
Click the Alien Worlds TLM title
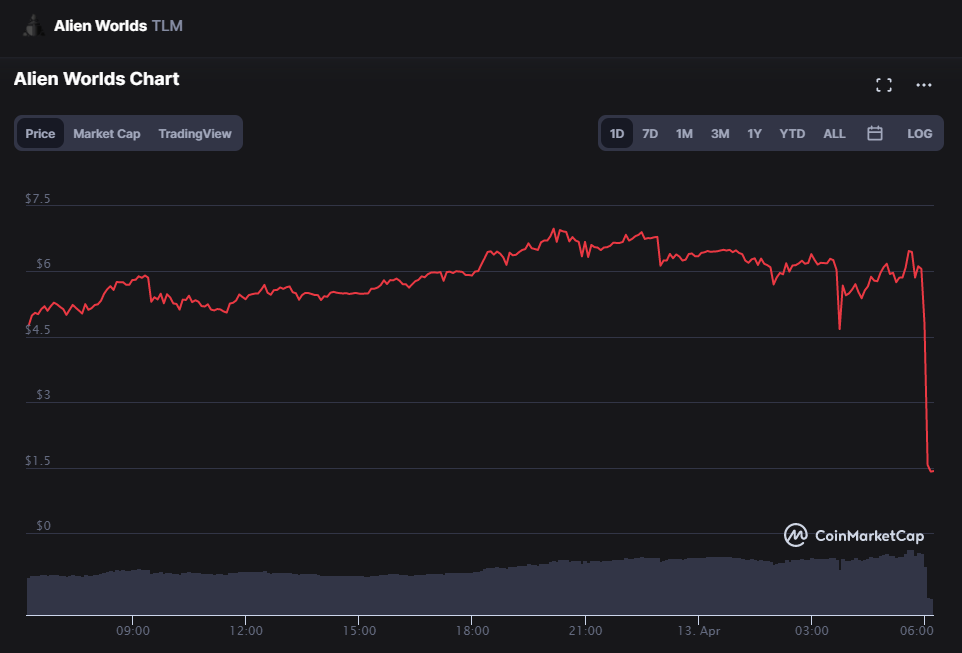(118, 26)
